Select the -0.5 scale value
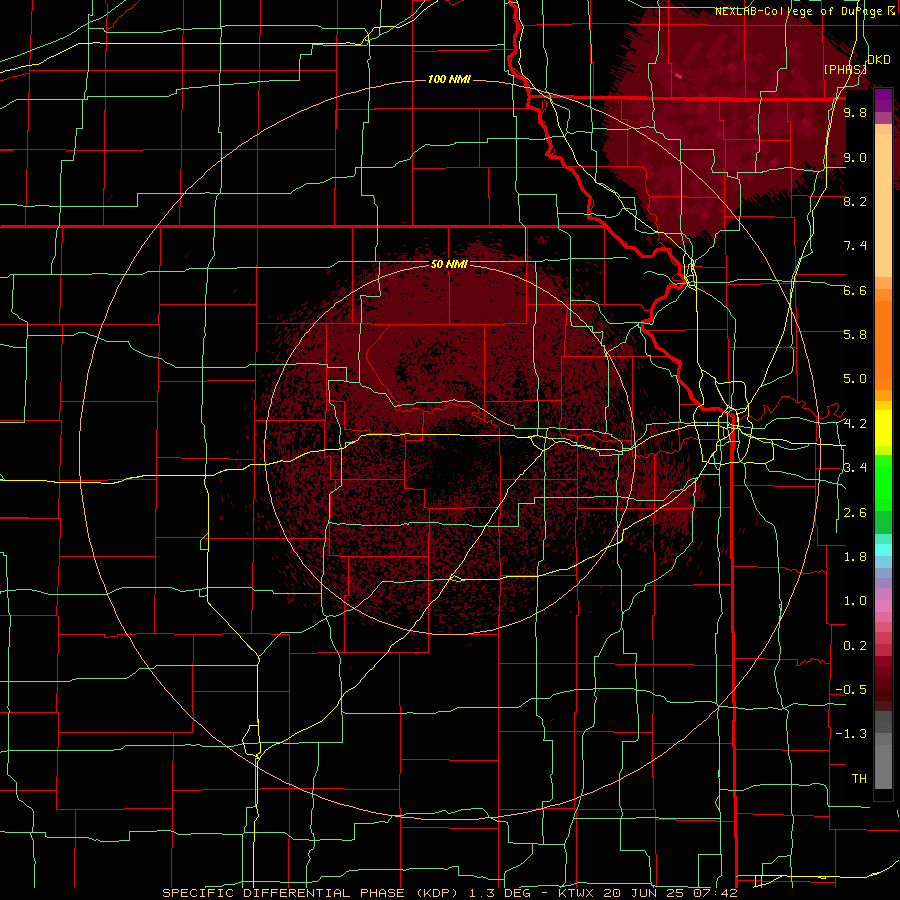 851,690
